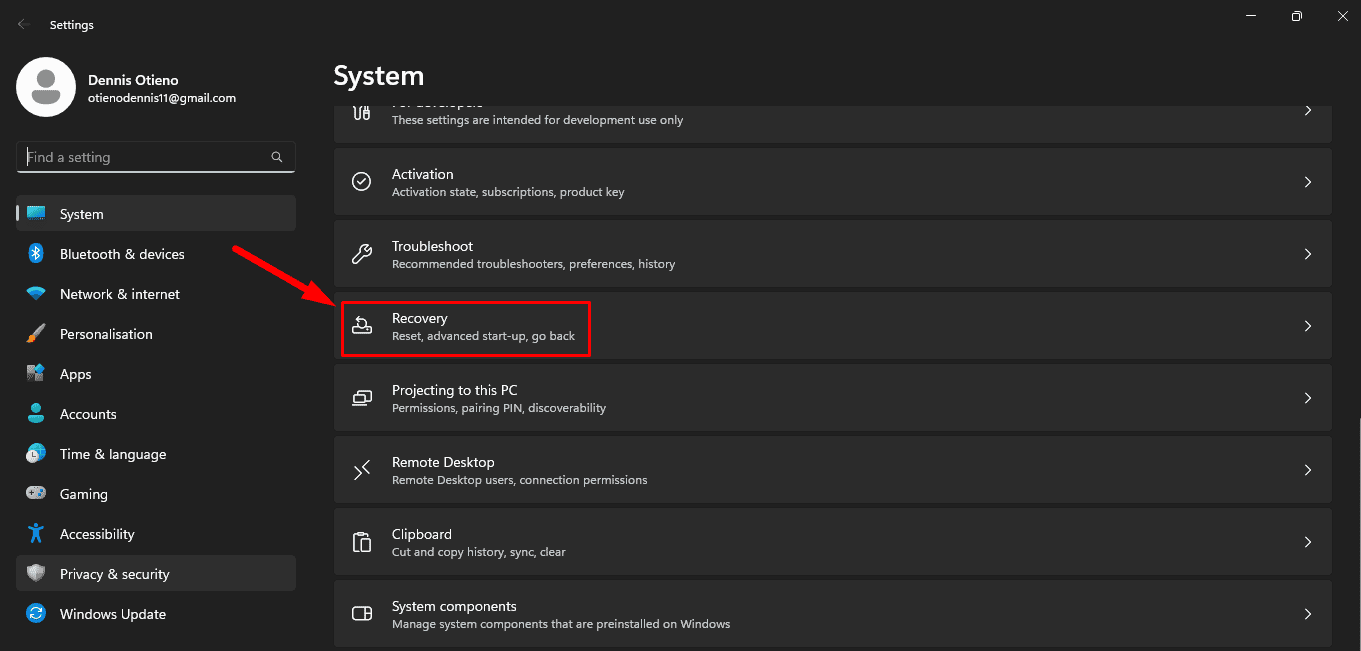This screenshot has width=1361, height=651.
Task: Expand the Remote Desktop row chevron
Action: click(1307, 470)
